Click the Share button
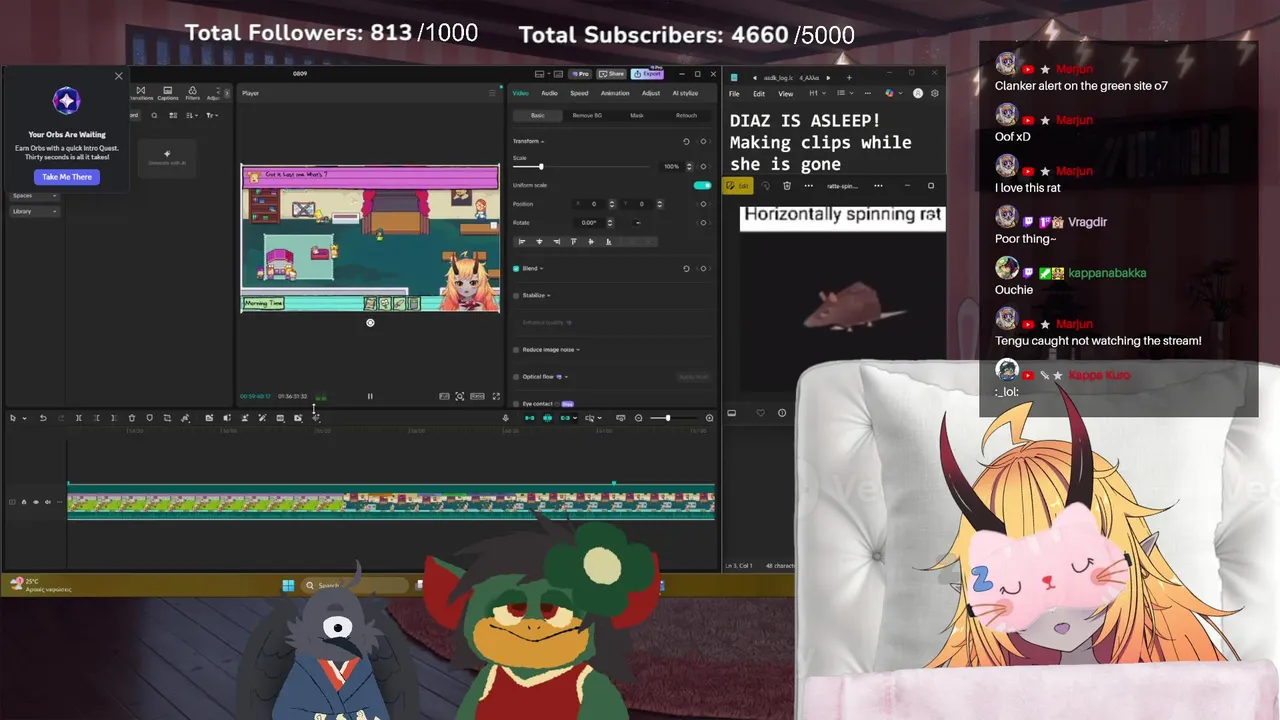 (611, 74)
